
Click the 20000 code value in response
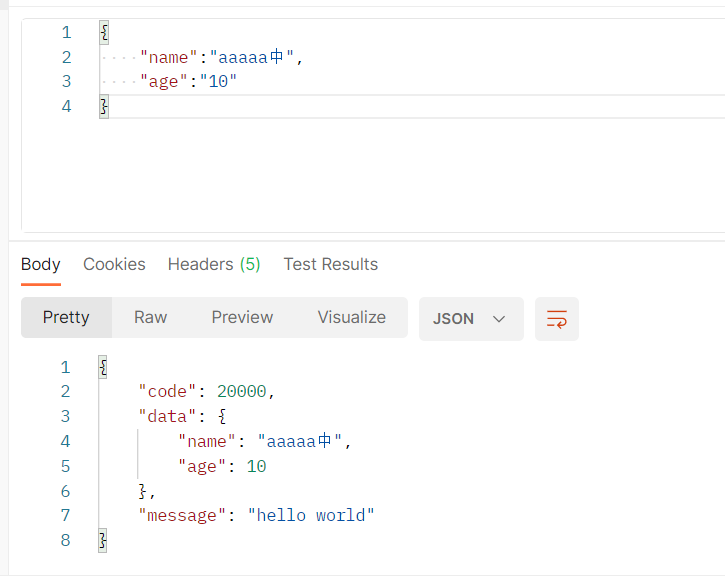tap(242, 392)
